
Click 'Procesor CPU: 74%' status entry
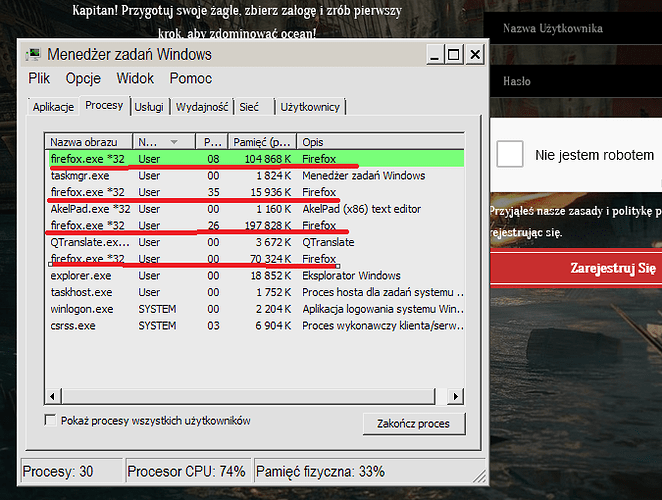click(x=186, y=471)
